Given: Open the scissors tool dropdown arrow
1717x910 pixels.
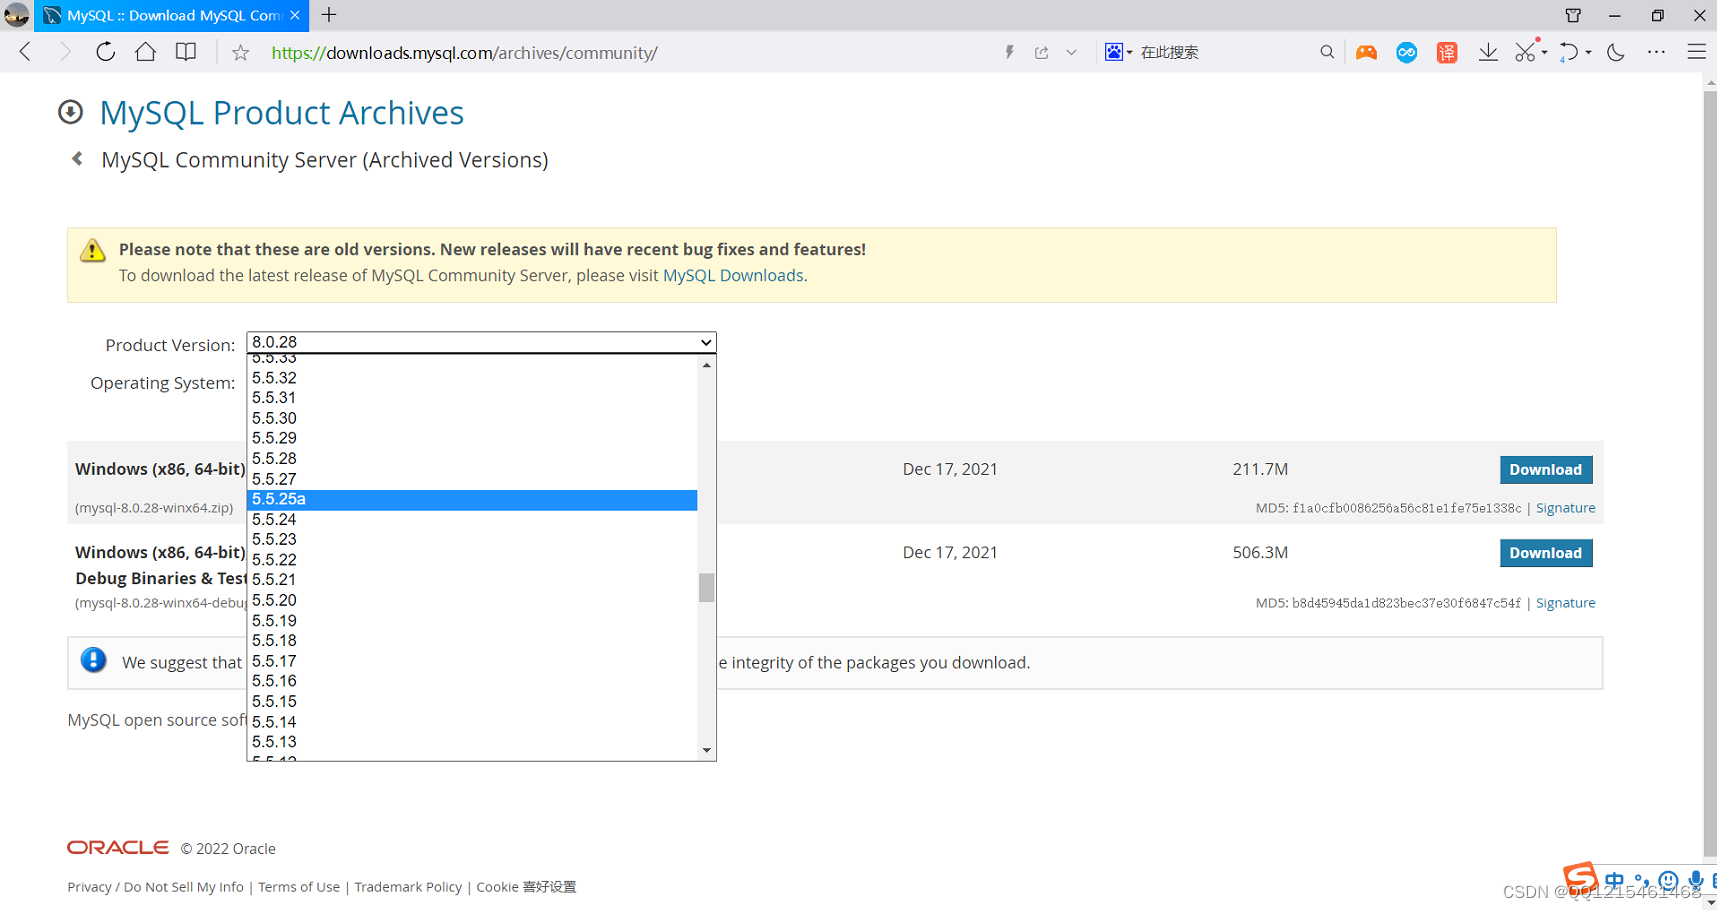Looking at the screenshot, I should pyautogui.click(x=1543, y=51).
